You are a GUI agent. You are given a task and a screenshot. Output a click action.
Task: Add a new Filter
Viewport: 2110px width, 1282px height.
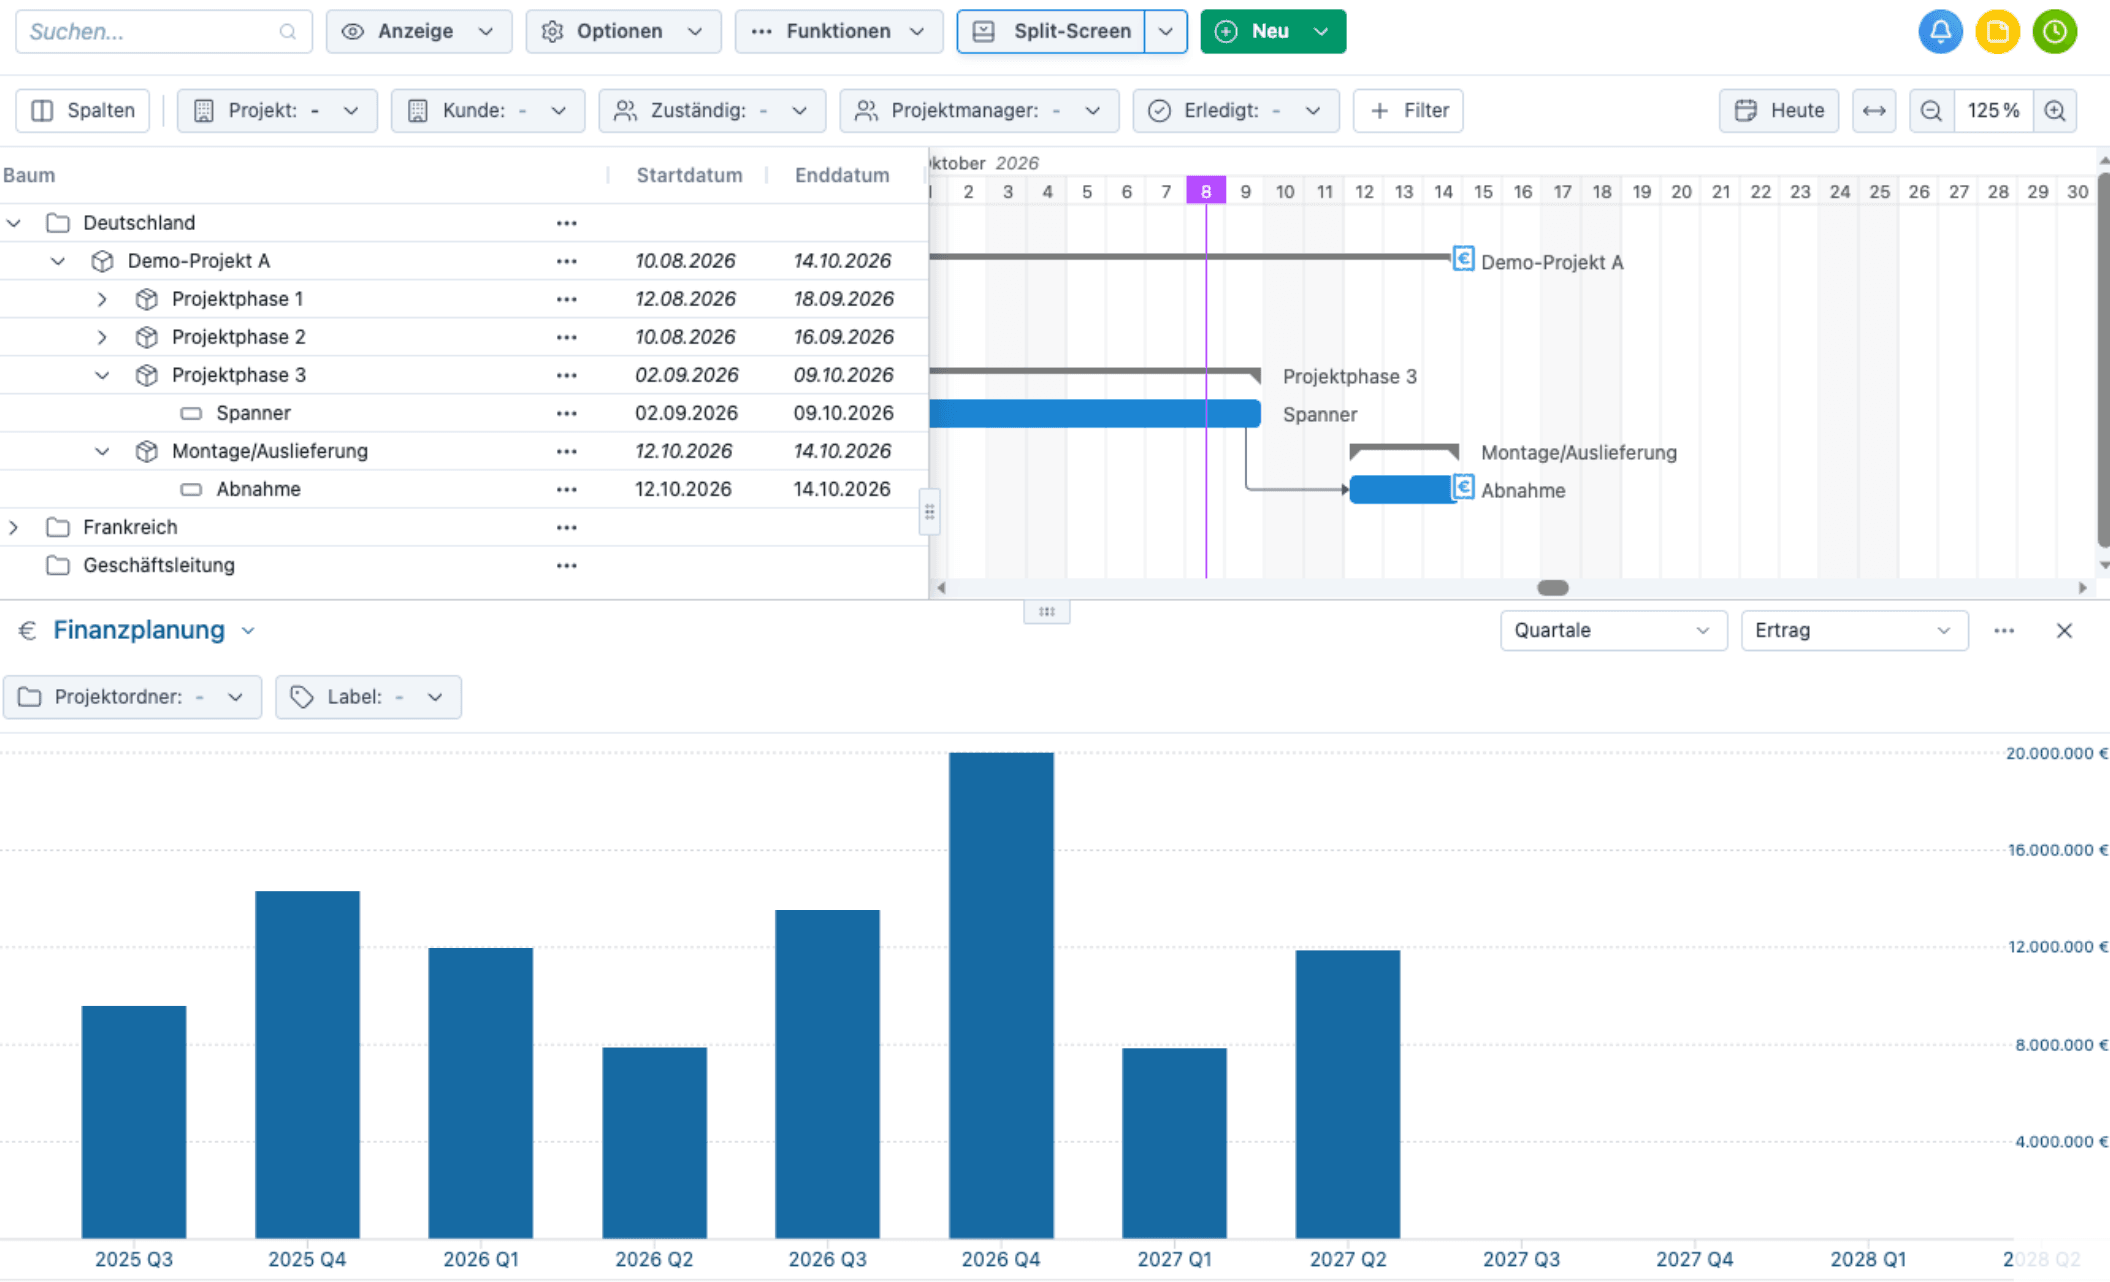1408,110
